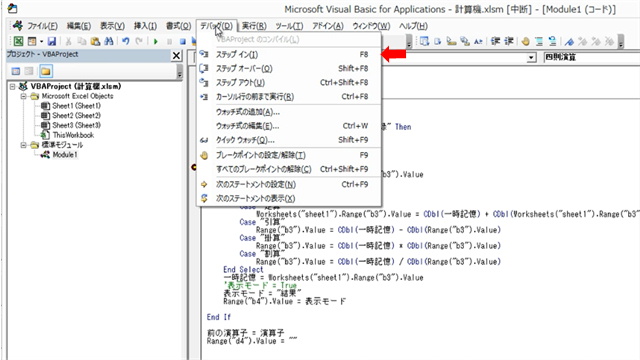Click the Find binoculars icon
The image size is (640, 360).
click(109, 41)
